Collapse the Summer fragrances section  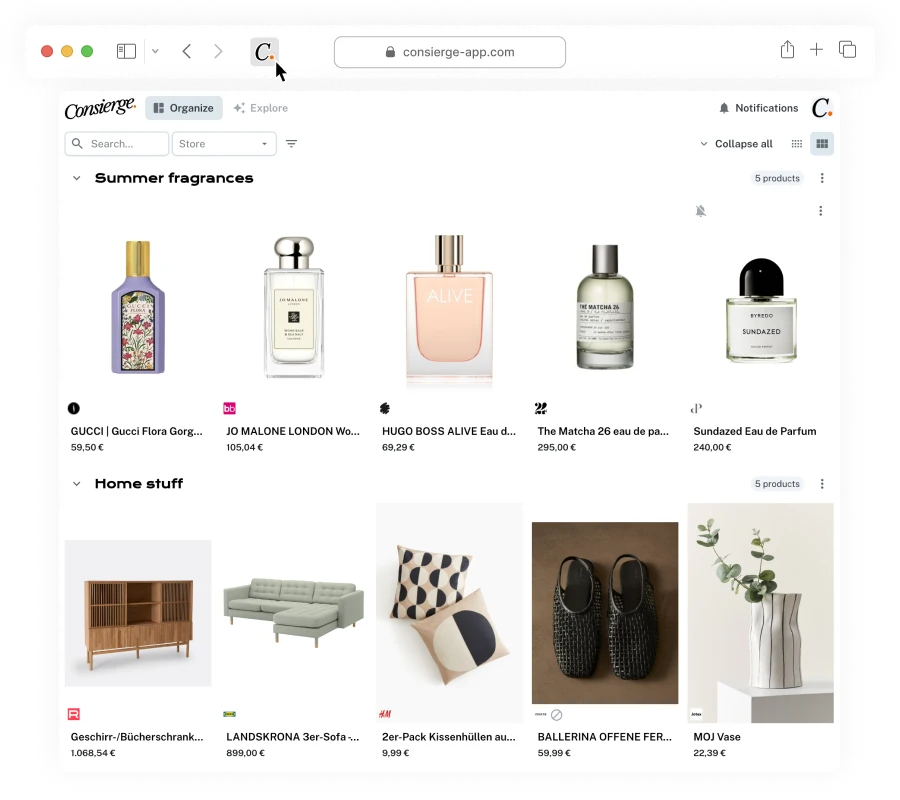(76, 178)
